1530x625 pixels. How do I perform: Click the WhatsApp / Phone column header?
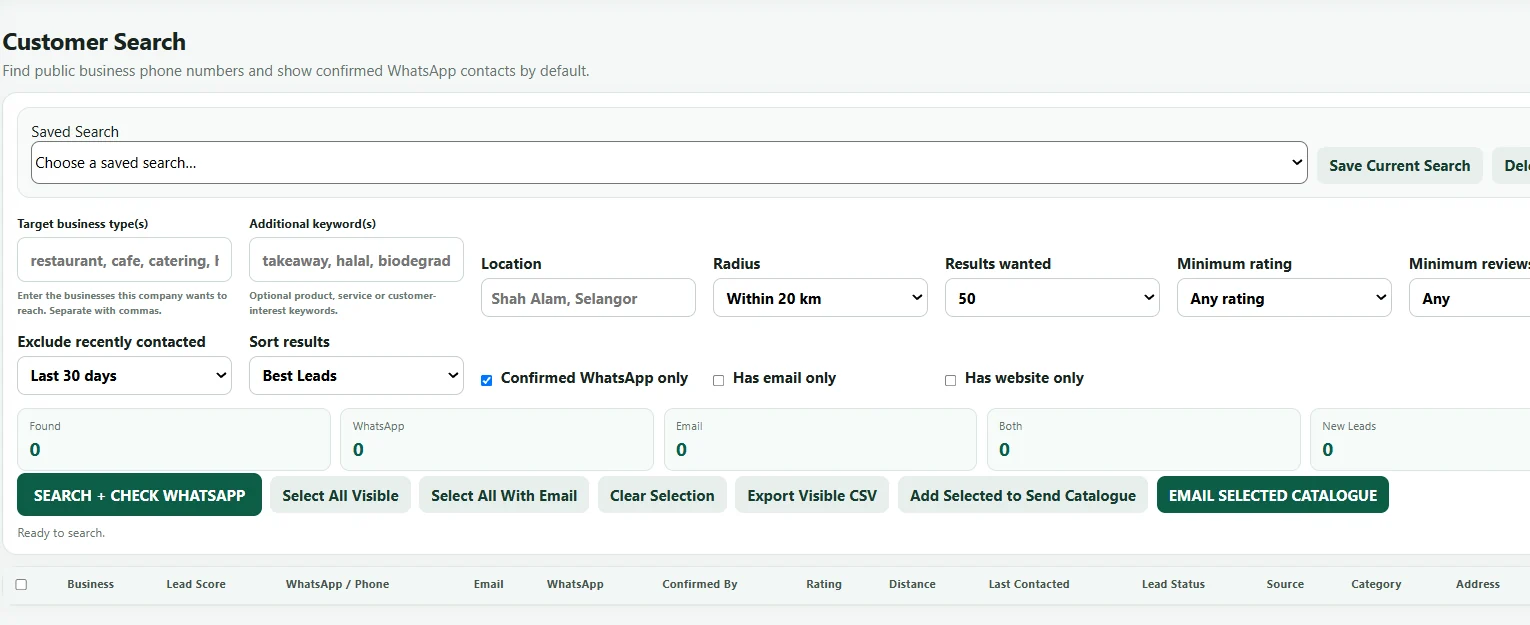tap(337, 584)
